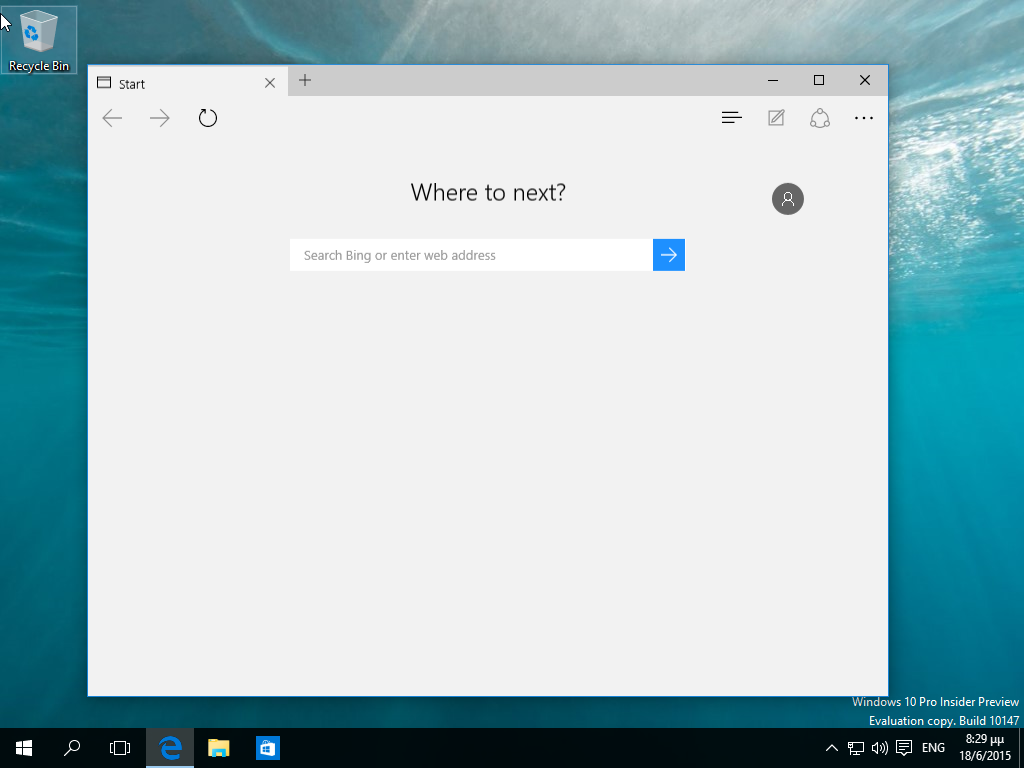Maximize the Edge window
This screenshot has height=768, width=1024.
818,80
